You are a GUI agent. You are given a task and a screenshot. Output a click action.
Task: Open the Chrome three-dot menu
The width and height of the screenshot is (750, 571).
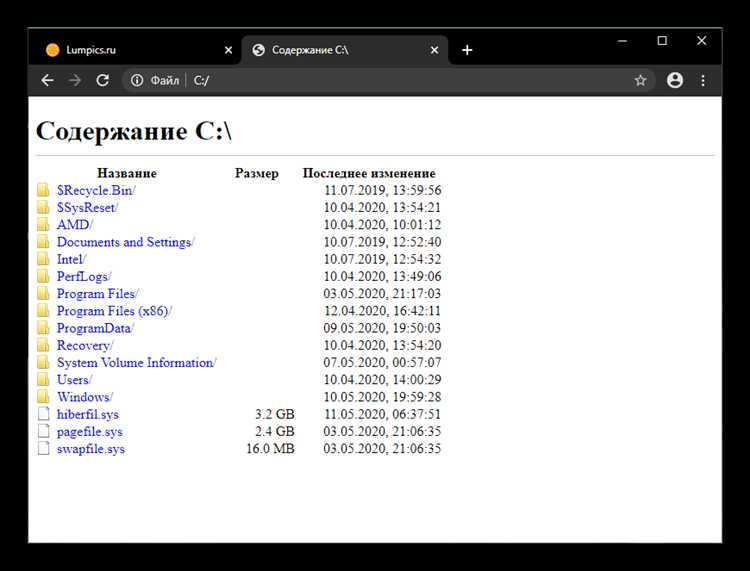tap(703, 81)
